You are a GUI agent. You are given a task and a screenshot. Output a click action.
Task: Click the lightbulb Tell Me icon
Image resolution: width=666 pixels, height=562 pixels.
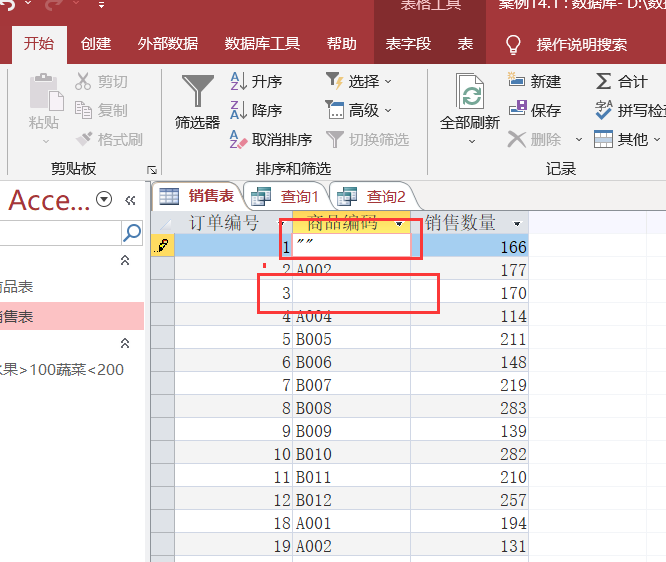coord(513,45)
